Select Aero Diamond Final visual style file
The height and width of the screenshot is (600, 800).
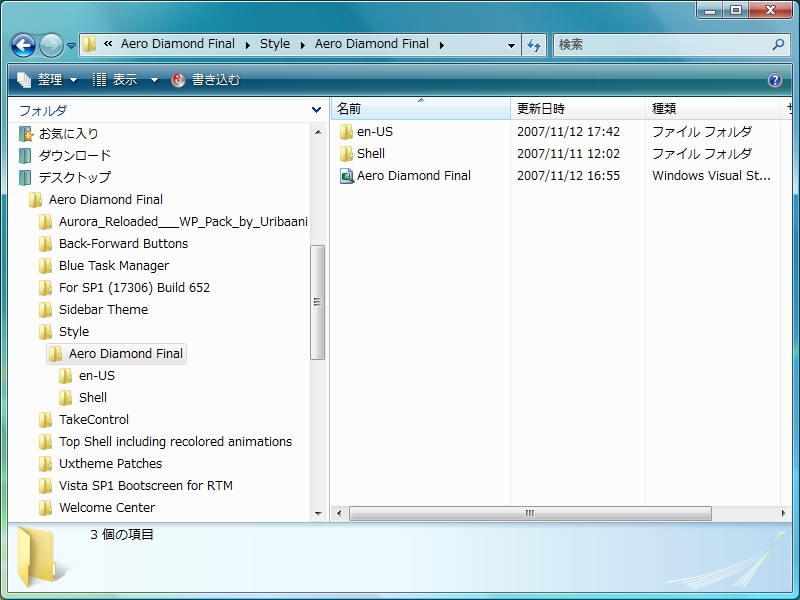coord(405,176)
